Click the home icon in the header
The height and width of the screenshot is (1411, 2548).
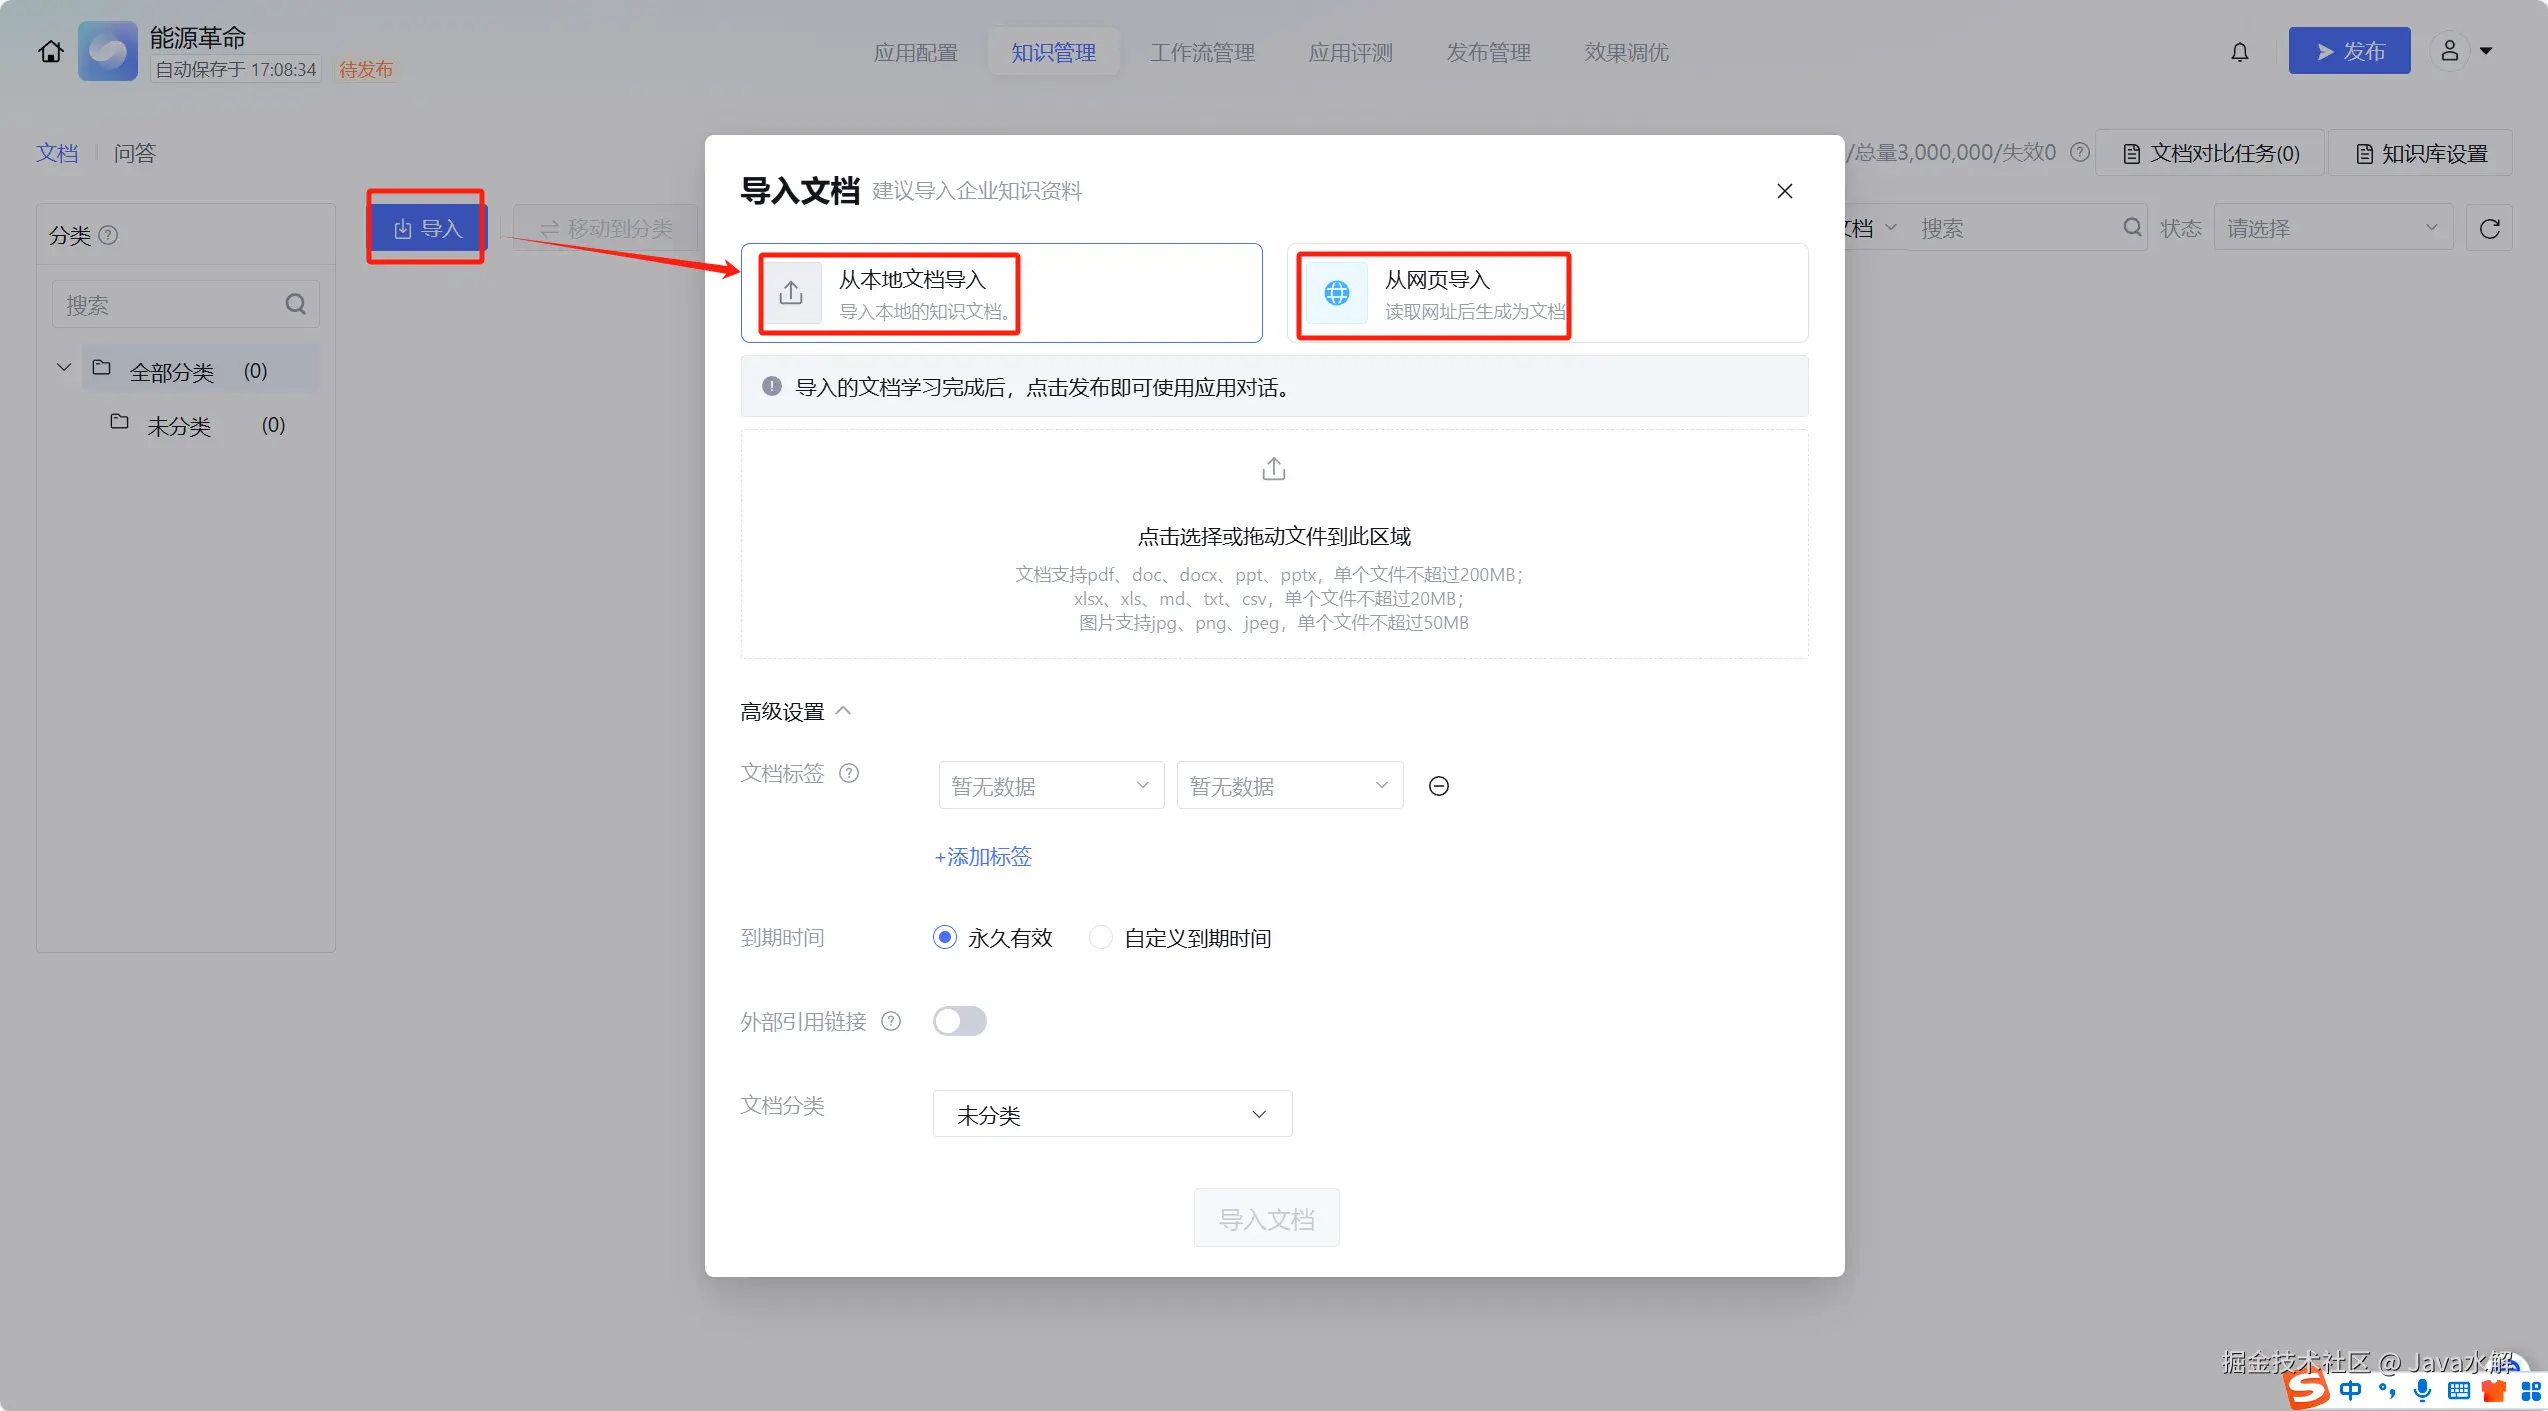[51, 51]
